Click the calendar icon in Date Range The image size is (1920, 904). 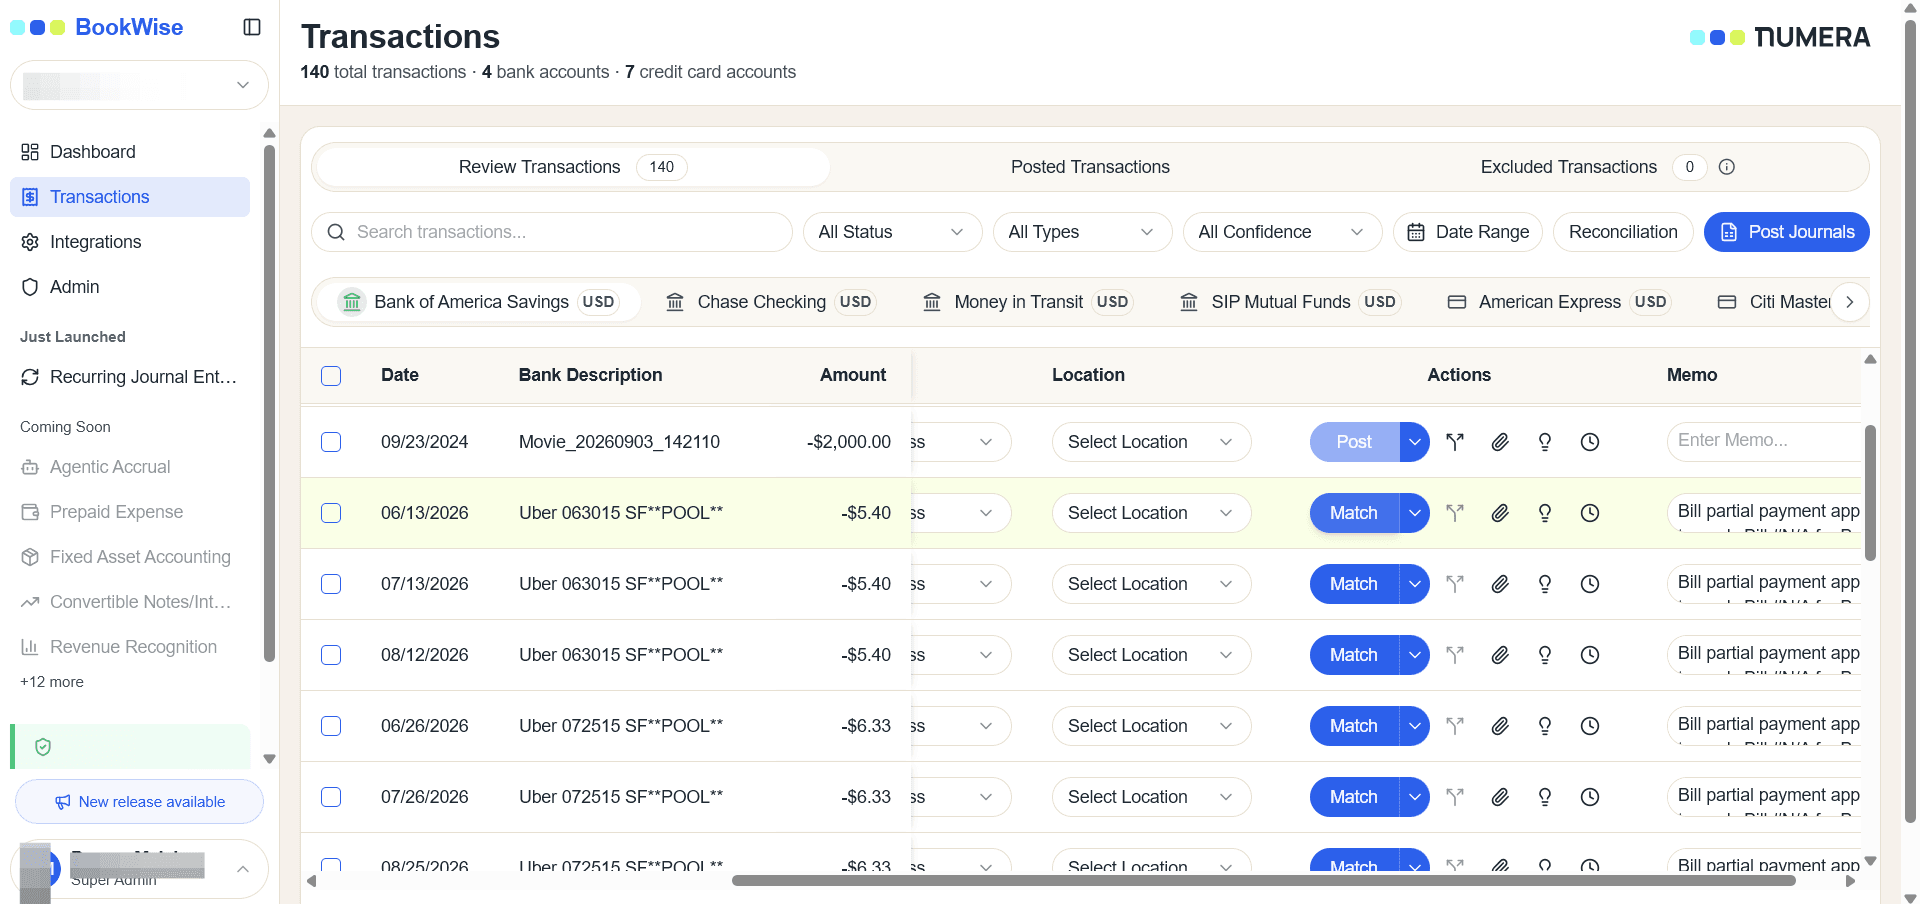coord(1416,232)
